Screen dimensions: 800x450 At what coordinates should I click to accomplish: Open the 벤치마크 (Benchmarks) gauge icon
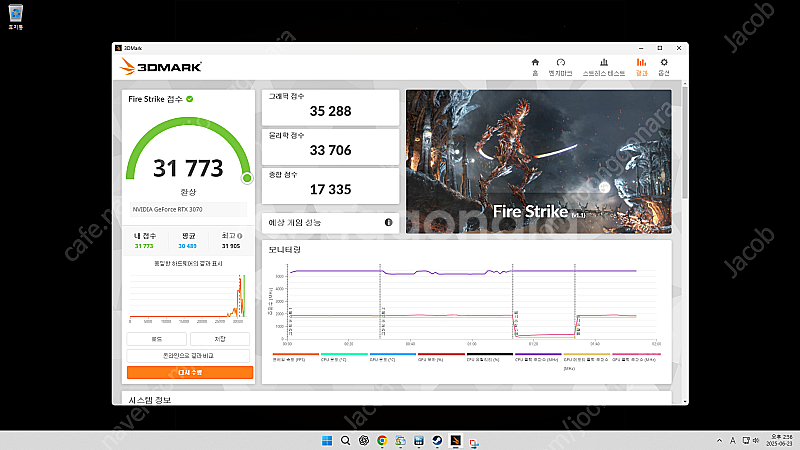[563, 65]
